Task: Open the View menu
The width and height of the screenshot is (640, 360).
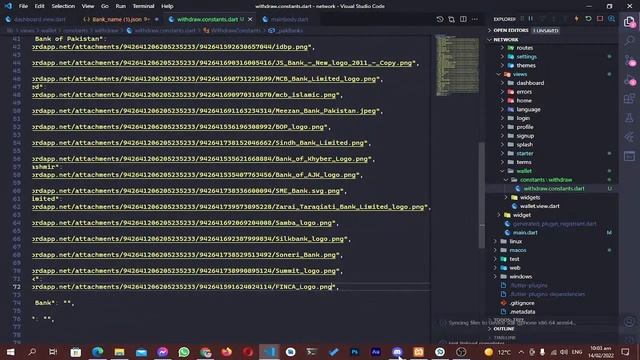Action: (x=87, y=6)
